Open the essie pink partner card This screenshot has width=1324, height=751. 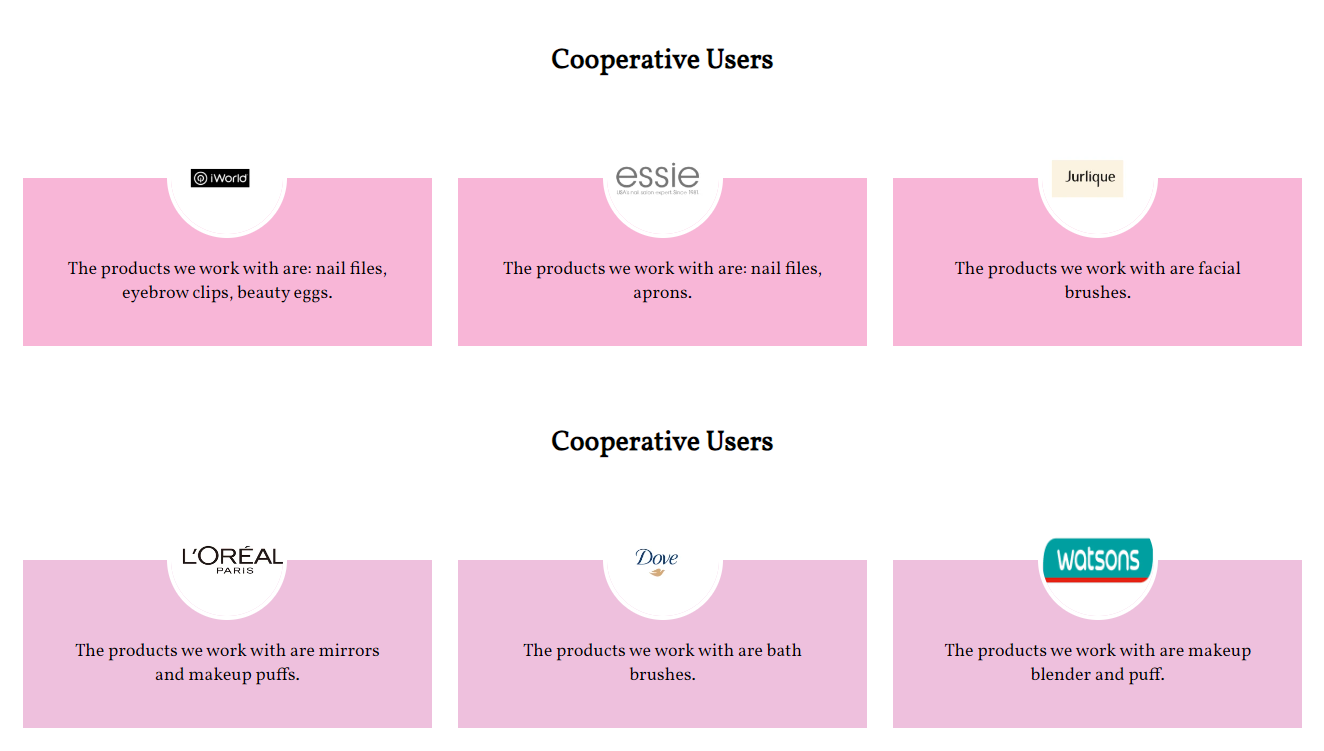pos(662,262)
